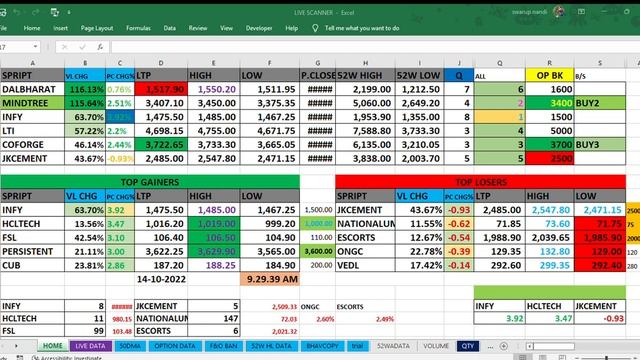
Task: Switch to QTY sheet tab
Action: (x=468, y=346)
